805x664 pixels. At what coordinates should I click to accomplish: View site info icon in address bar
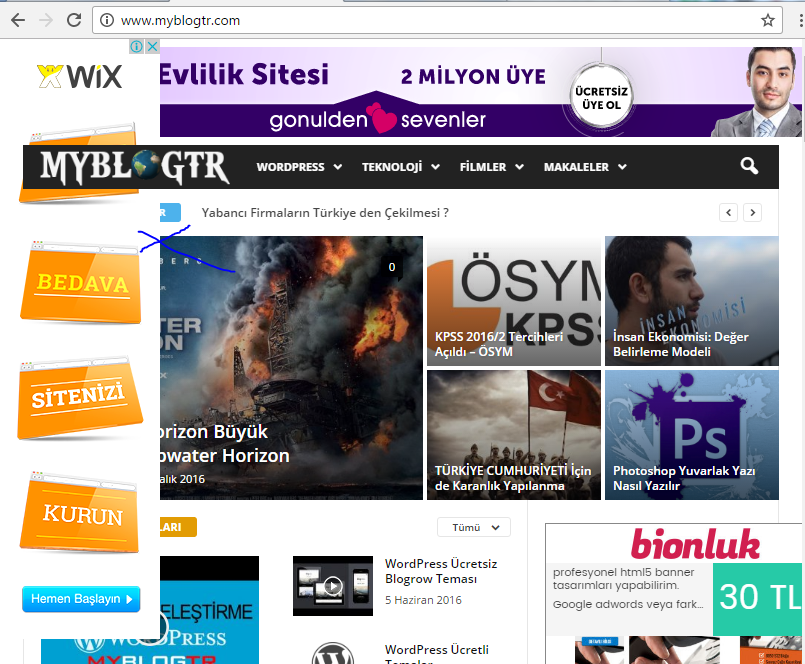click(107, 20)
